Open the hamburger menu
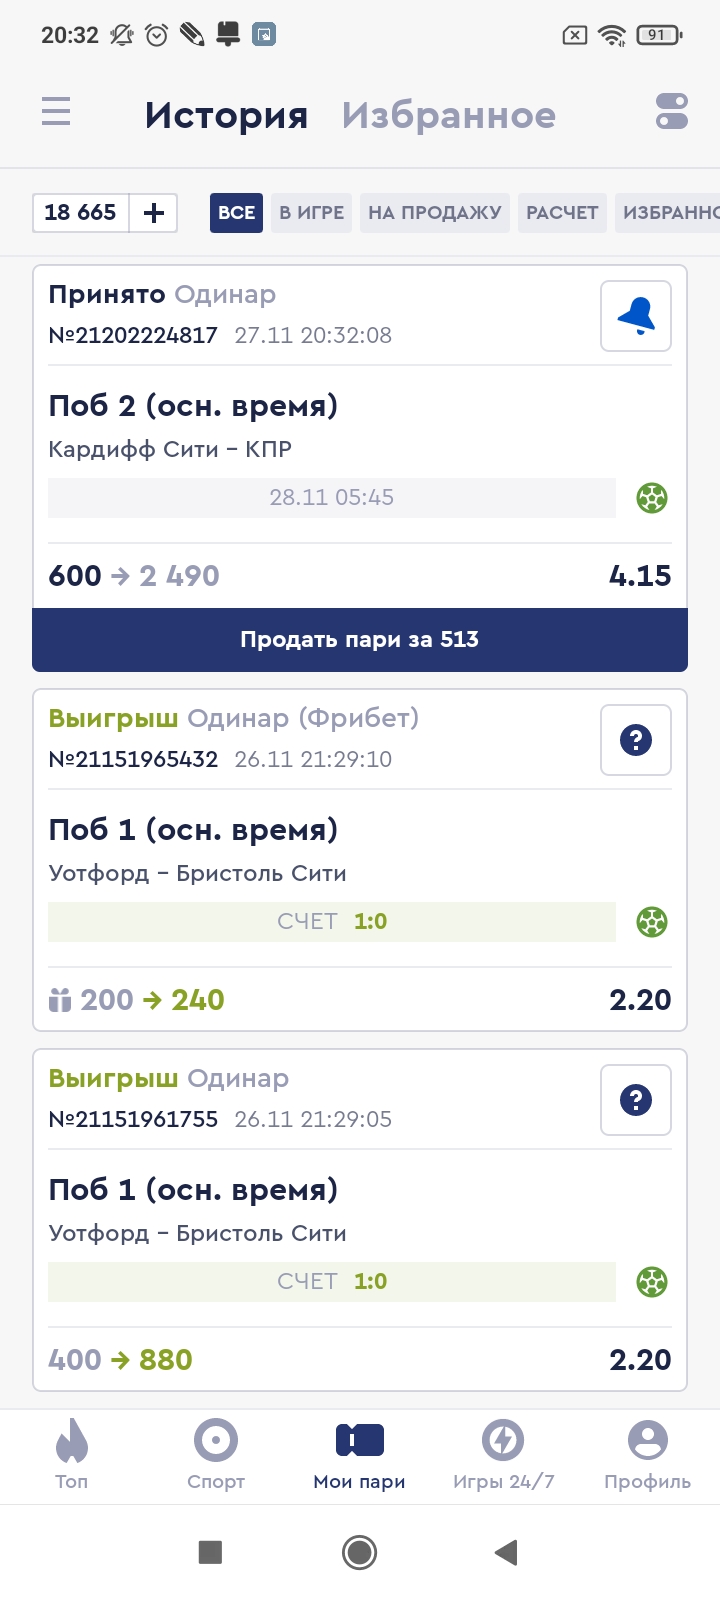 [56, 111]
